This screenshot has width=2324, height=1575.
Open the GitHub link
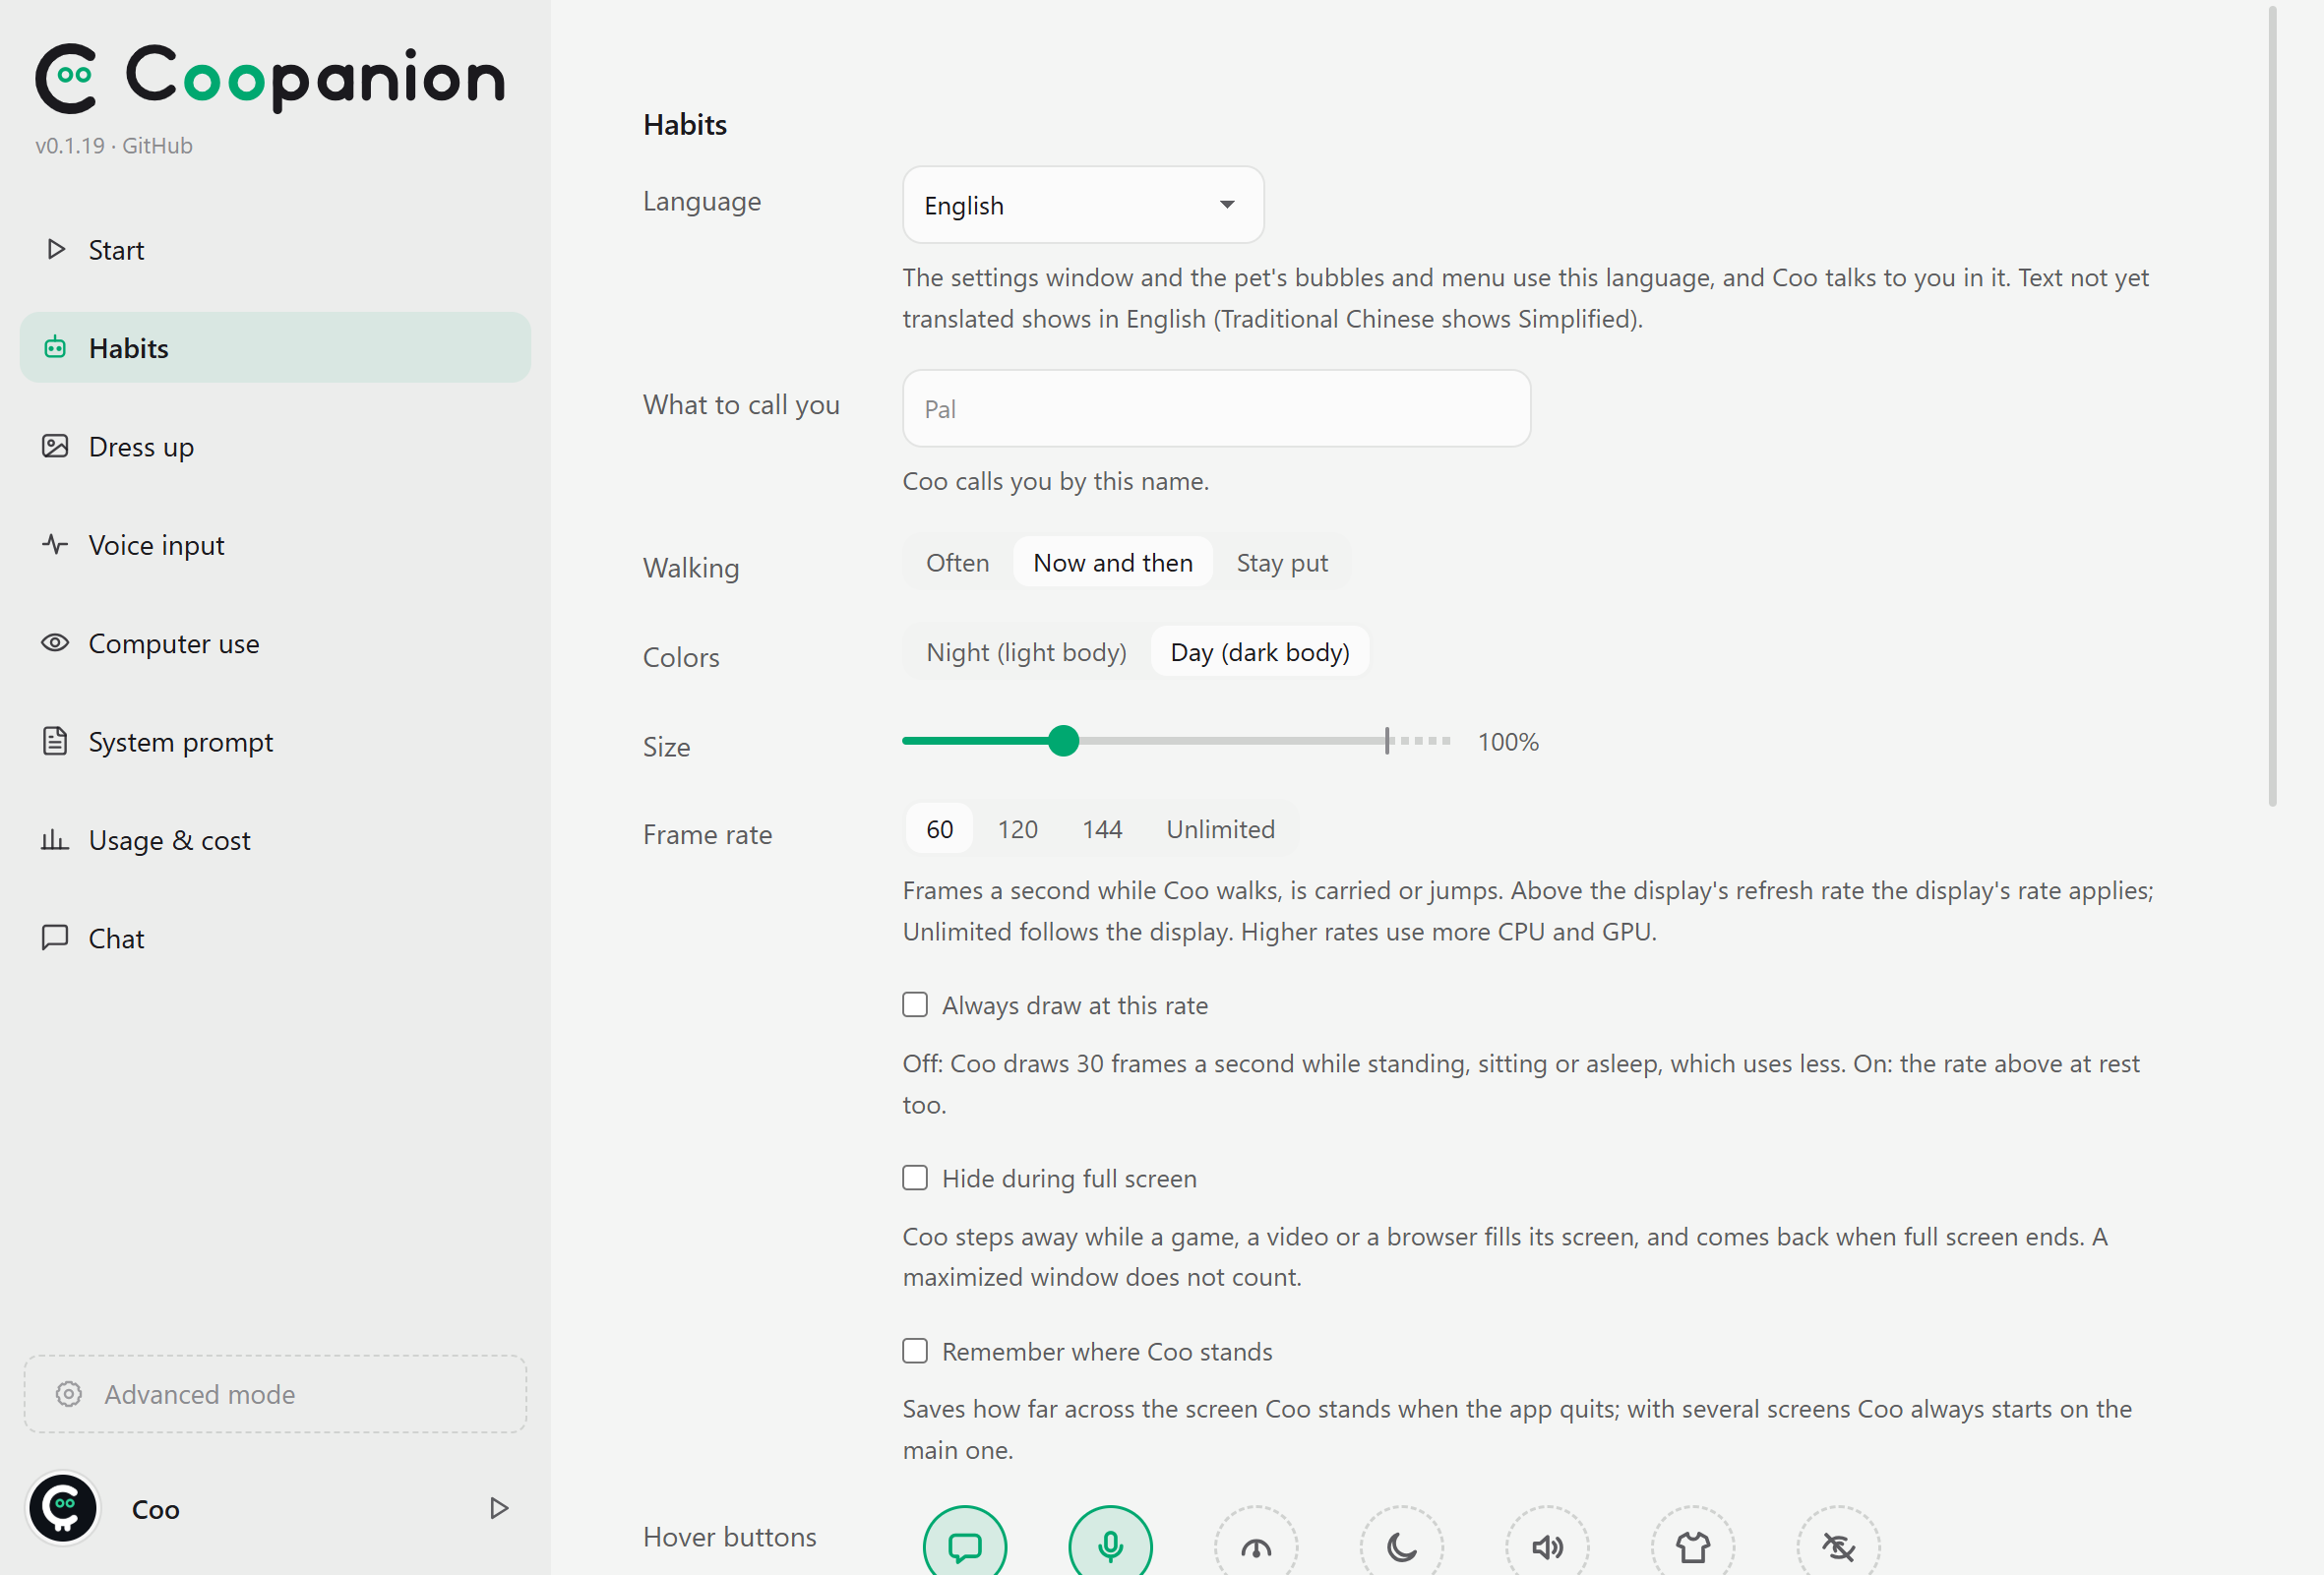pyautogui.click(x=157, y=146)
